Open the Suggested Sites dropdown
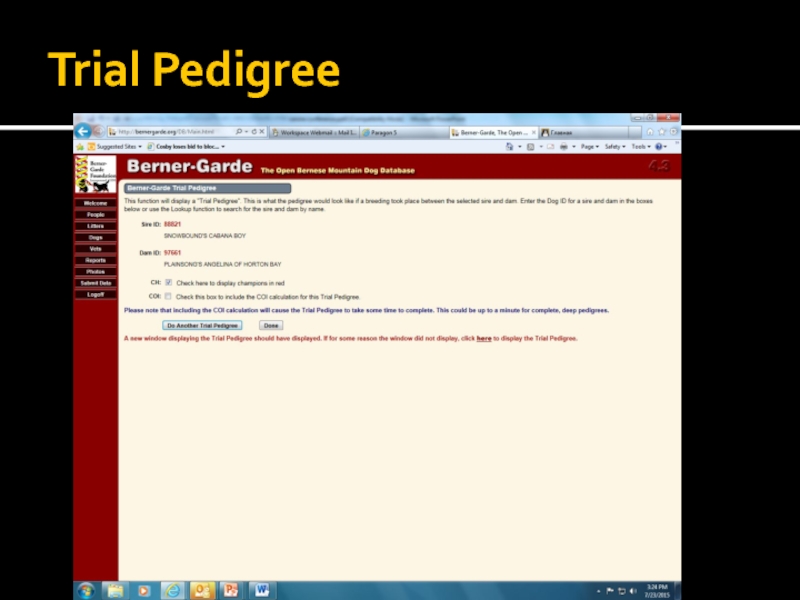800x600 pixels. point(115,147)
